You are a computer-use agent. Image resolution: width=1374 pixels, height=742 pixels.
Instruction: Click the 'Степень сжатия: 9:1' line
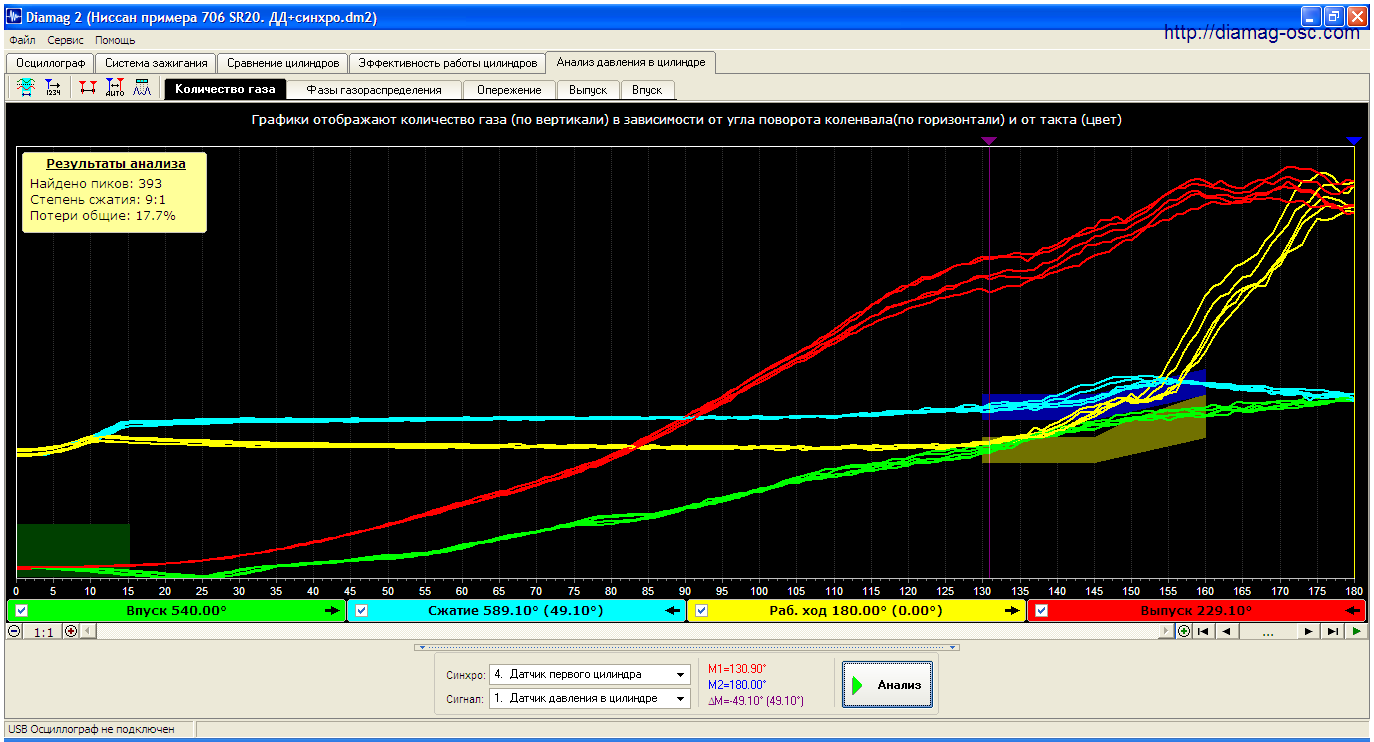[98, 199]
